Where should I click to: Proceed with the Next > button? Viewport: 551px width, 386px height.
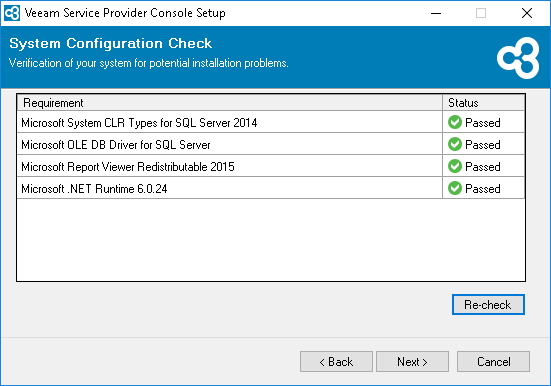(412, 361)
